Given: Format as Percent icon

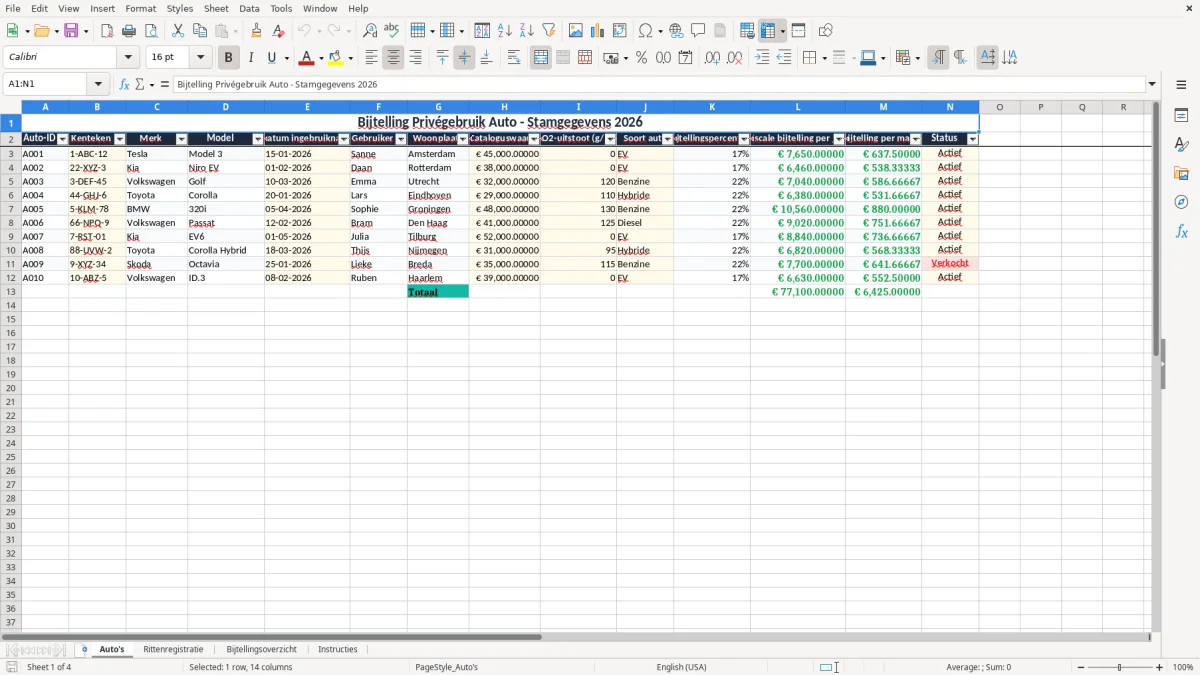Looking at the screenshot, I should pyautogui.click(x=641, y=58).
